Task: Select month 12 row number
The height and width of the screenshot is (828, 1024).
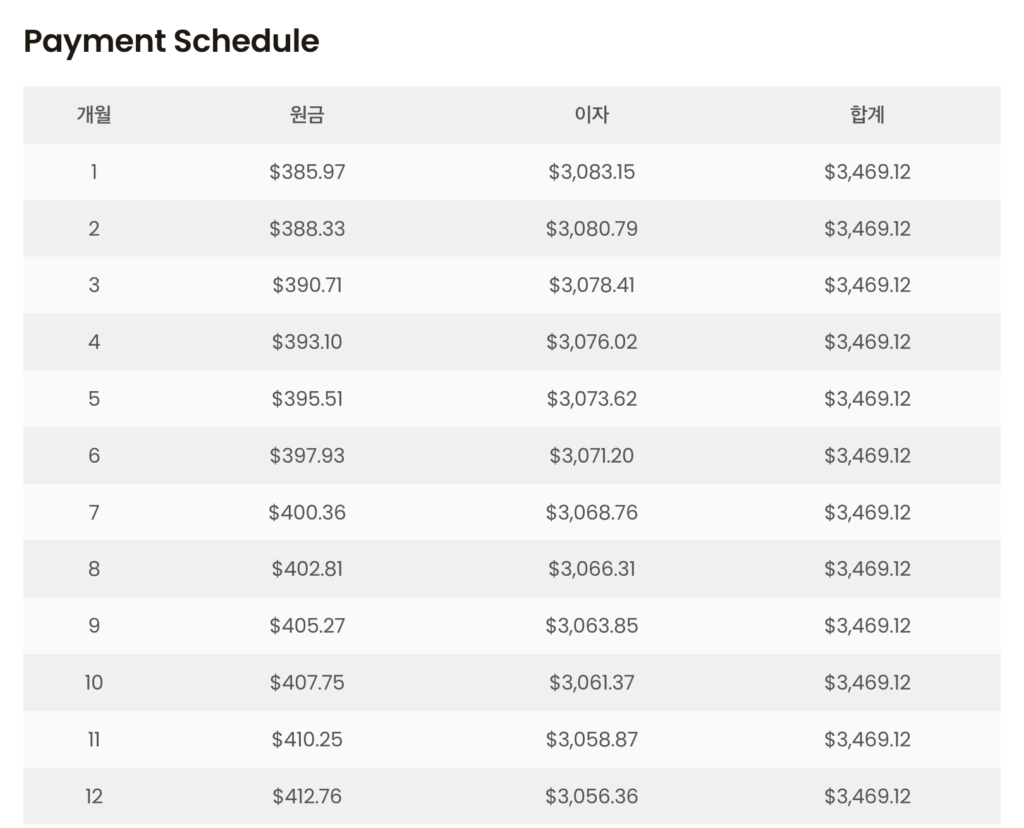Action: 94,797
